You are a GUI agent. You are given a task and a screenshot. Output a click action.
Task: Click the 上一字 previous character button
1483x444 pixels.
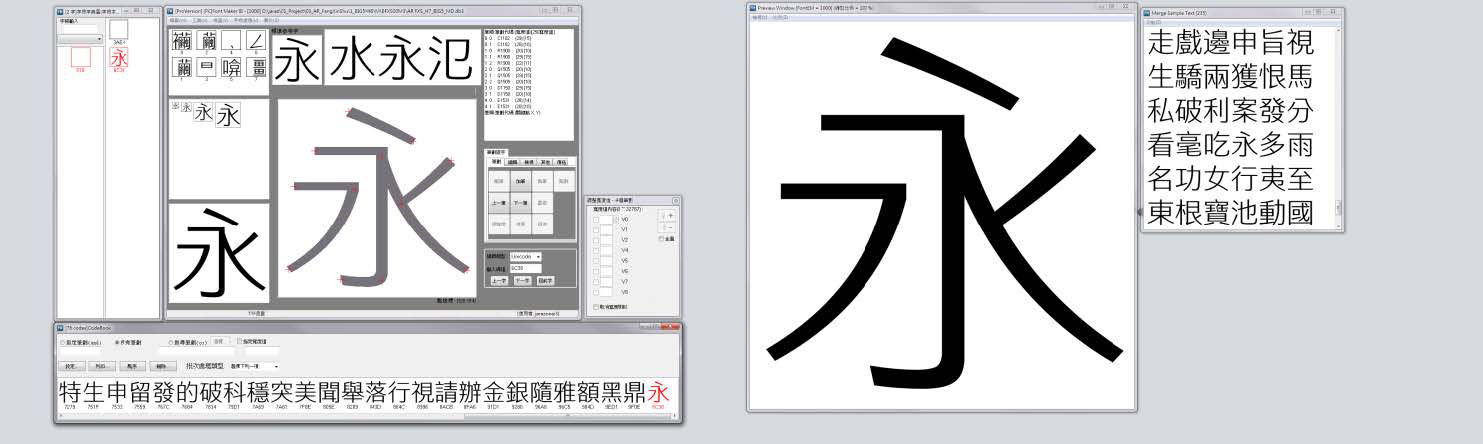(x=498, y=281)
